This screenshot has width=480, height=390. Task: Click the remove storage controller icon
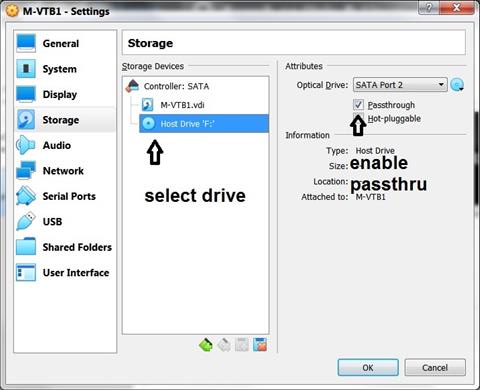[x=224, y=345]
